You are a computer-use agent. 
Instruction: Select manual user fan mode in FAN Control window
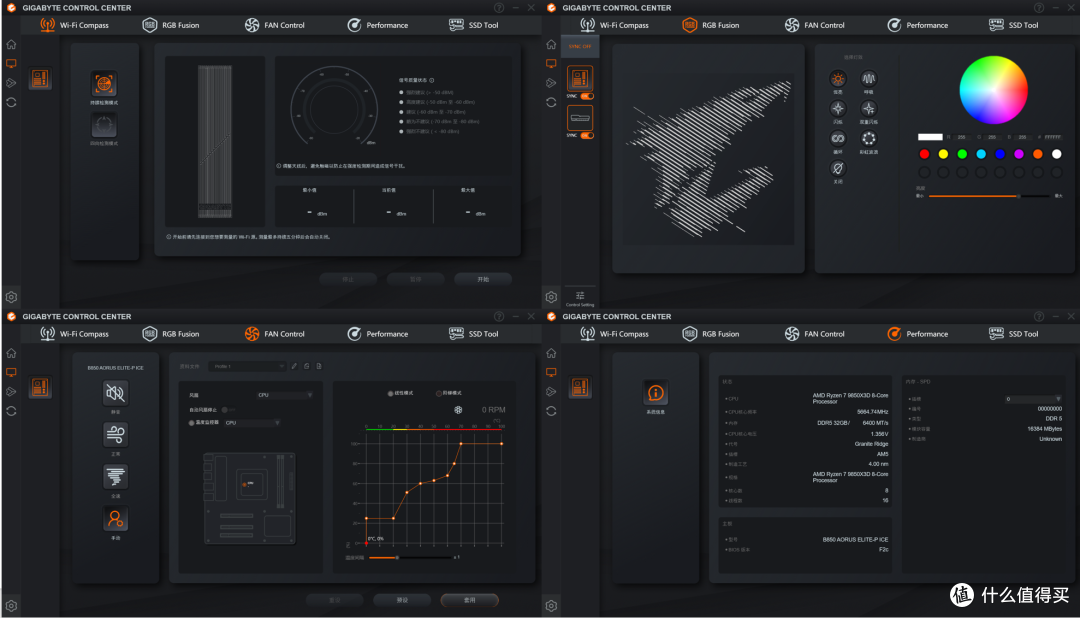[x=115, y=519]
